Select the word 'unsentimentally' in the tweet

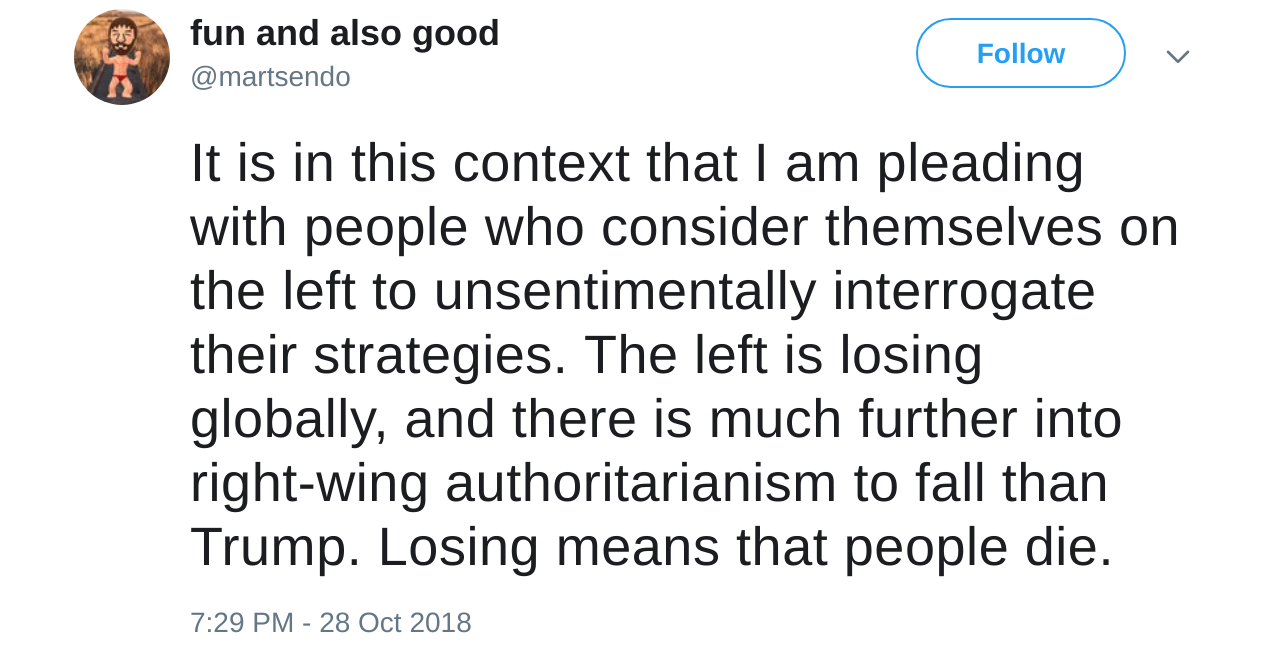624,291
